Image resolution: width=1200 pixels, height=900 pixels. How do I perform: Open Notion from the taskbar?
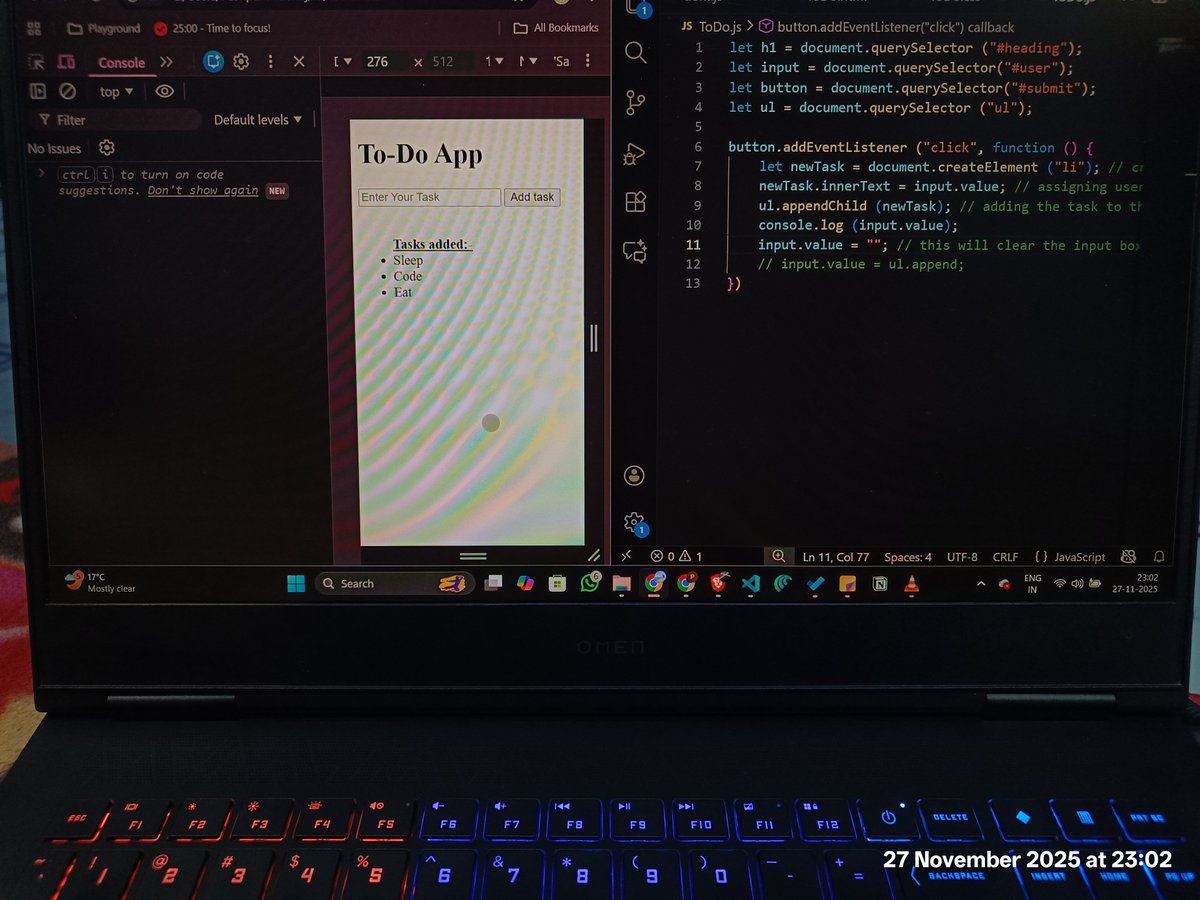[880, 583]
